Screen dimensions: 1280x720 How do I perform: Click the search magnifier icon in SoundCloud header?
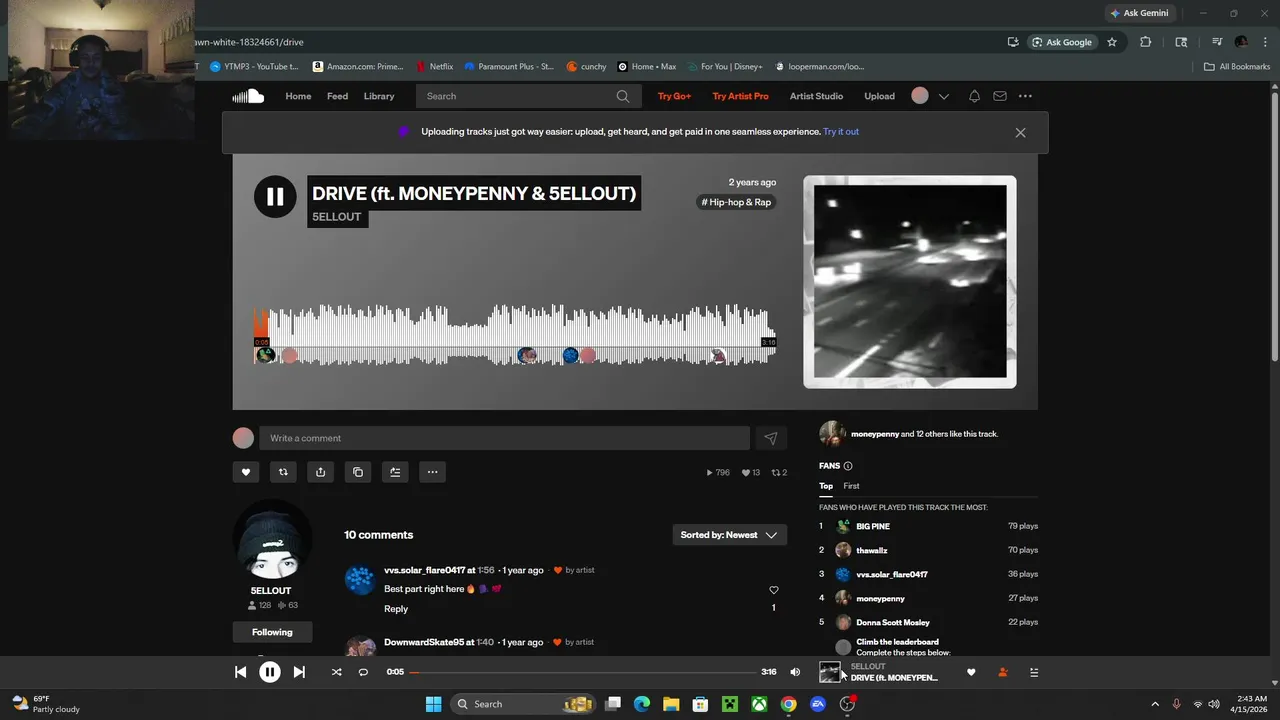point(623,96)
